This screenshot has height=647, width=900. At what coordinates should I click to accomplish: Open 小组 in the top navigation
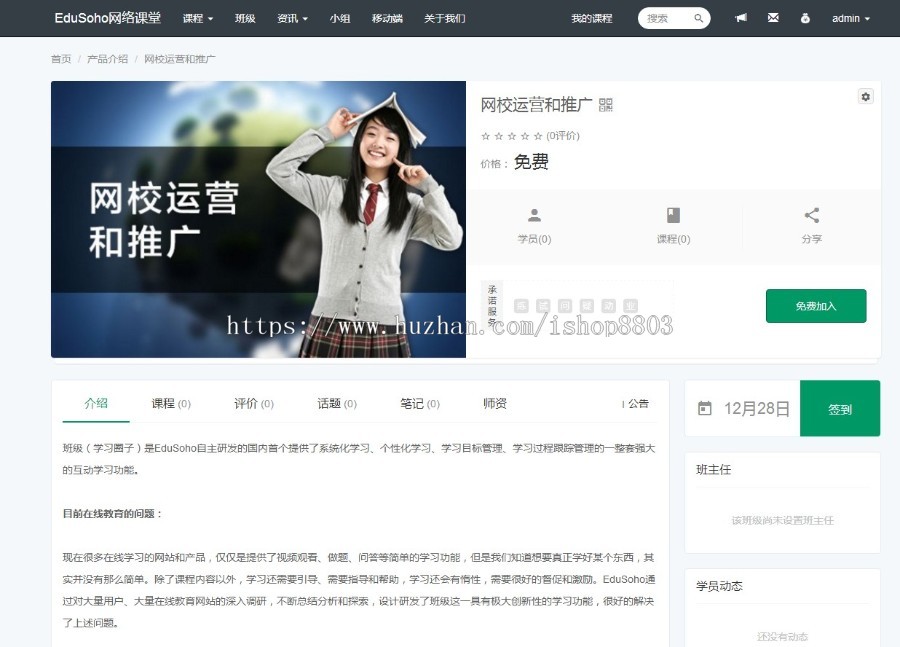(x=340, y=18)
